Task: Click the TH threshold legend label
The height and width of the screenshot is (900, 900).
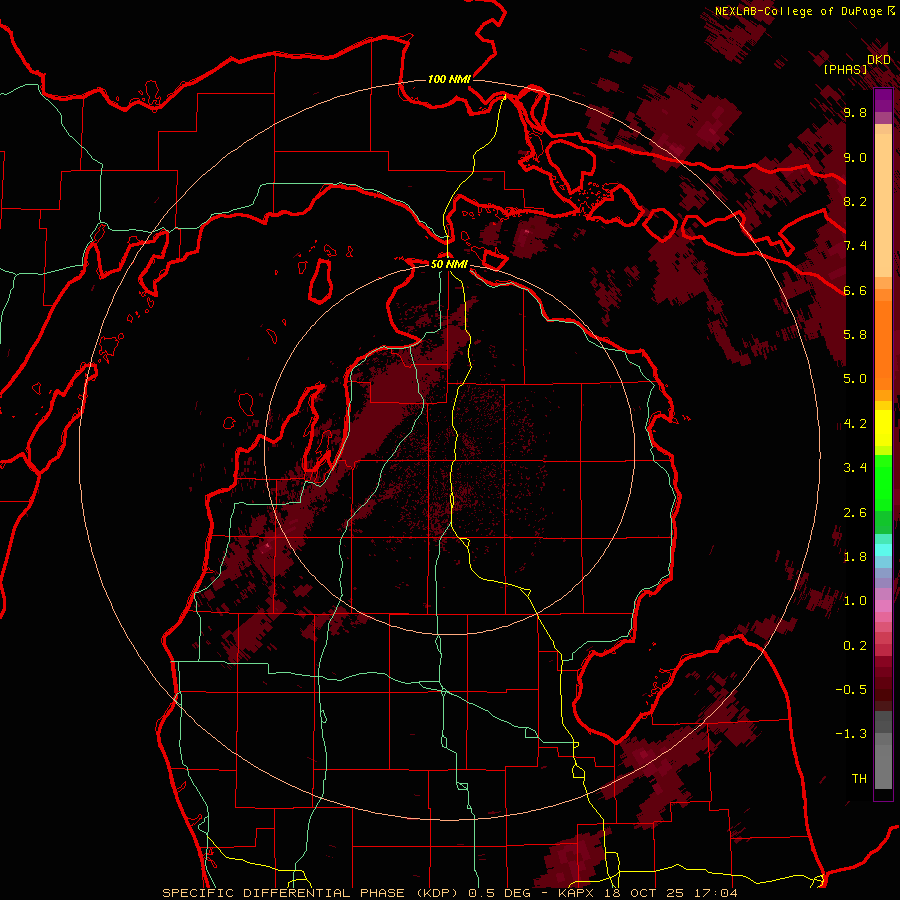Action: tap(859, 779)
